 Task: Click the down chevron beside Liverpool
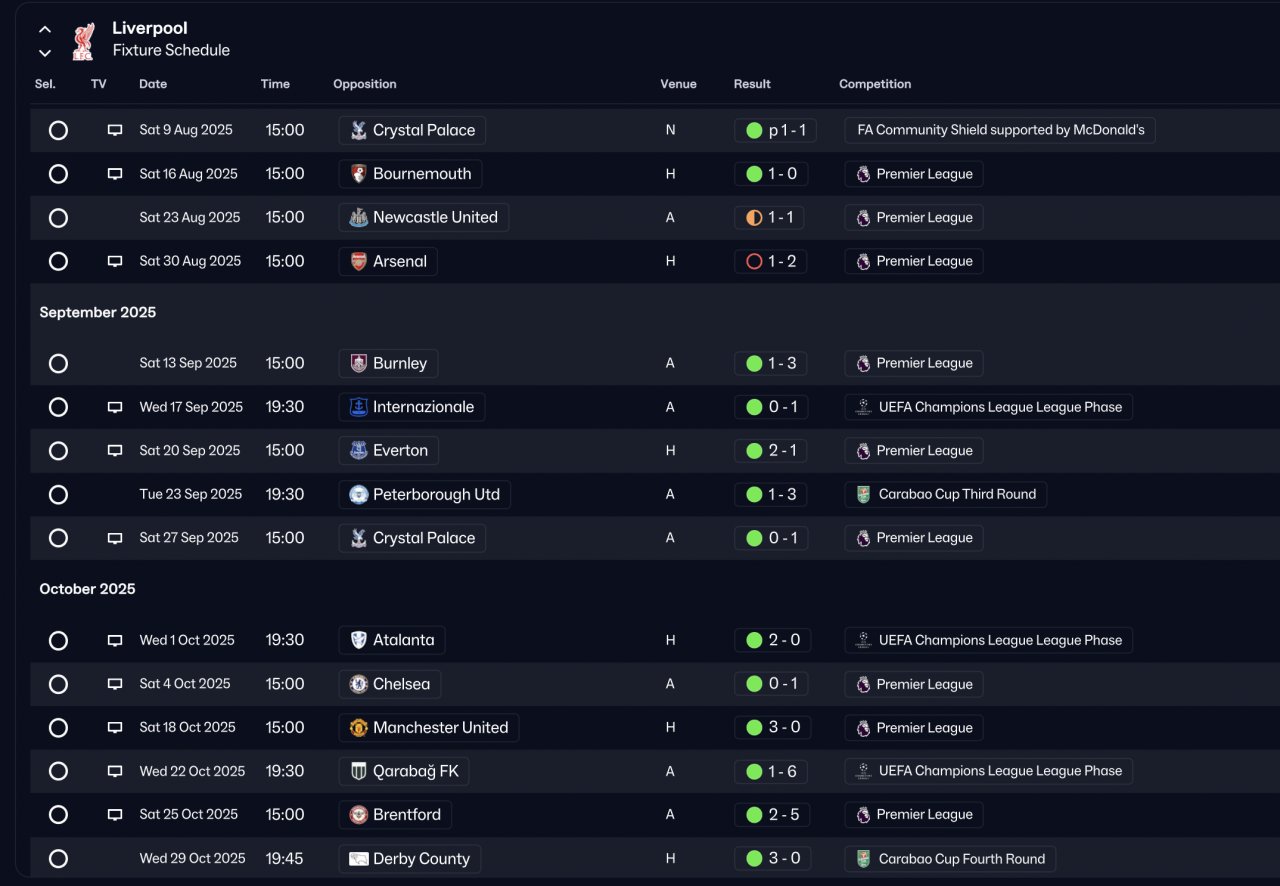45,53
